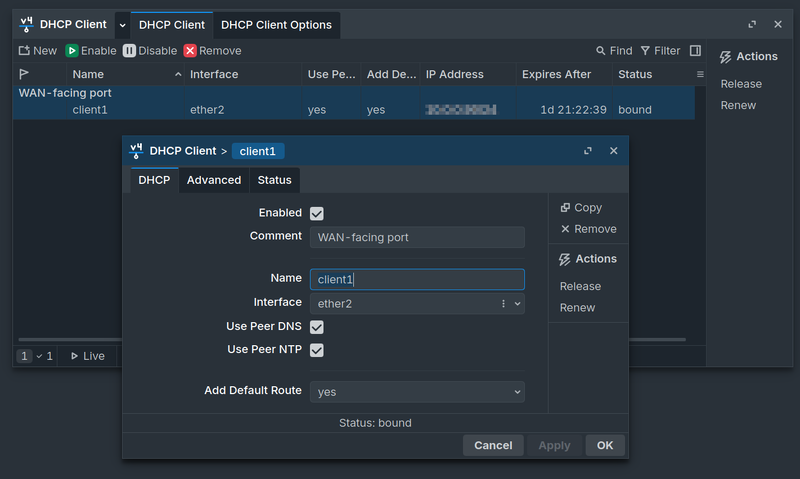Open the Add Default Route dropdown
800x479 pixels.
point(417,392)
